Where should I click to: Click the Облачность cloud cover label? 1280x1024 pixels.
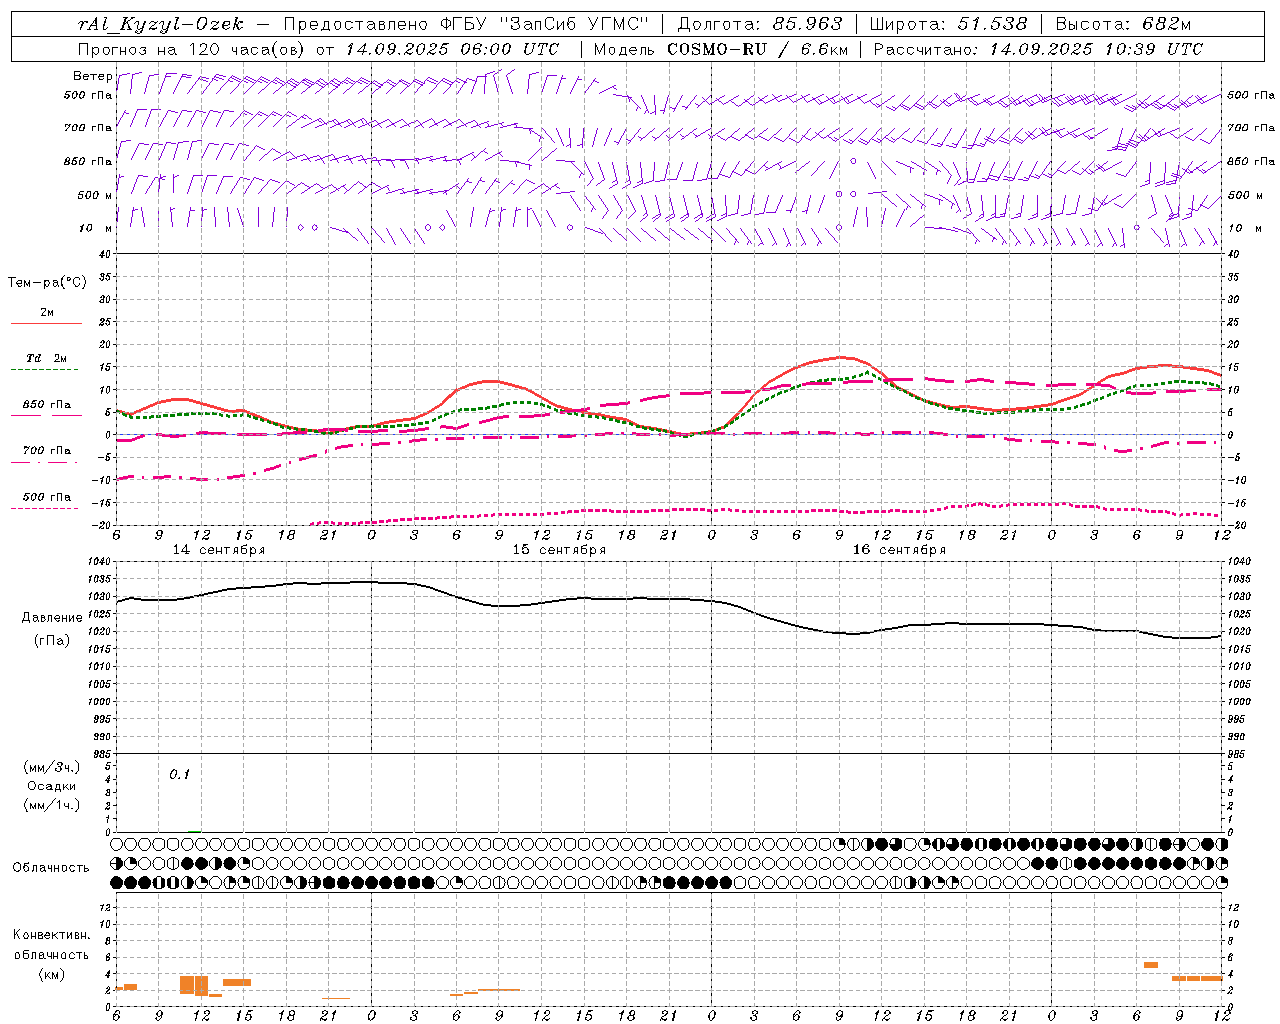pyautogui.click(x=51, y=867)
